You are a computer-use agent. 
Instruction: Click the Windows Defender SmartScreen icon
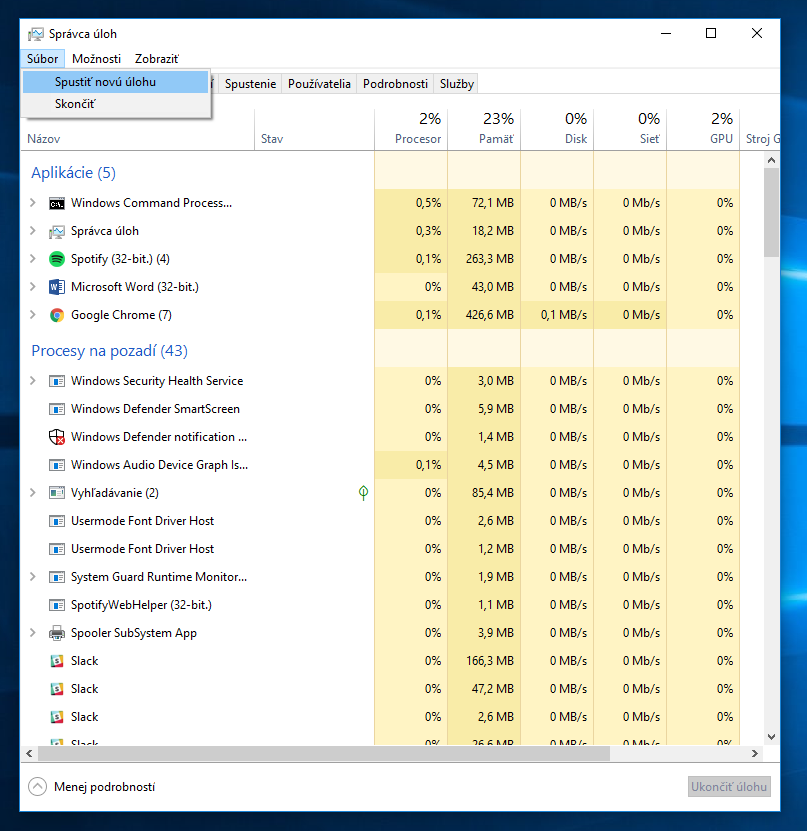(57, 409)
